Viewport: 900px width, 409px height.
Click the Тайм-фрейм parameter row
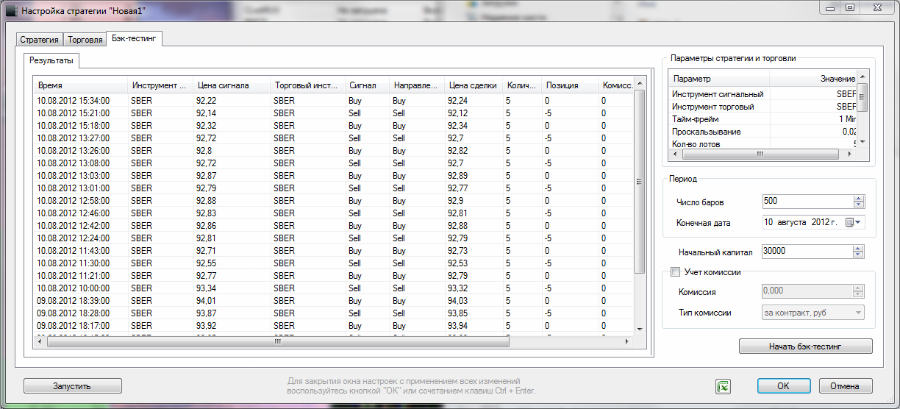click(763, 119)
